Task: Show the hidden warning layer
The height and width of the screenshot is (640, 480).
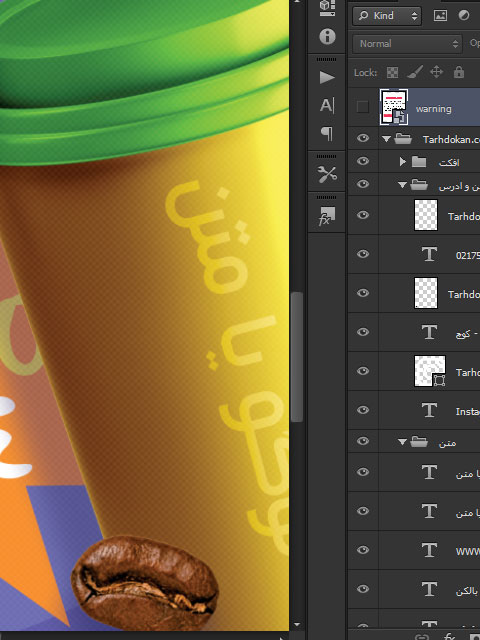Action: (362, 107)
